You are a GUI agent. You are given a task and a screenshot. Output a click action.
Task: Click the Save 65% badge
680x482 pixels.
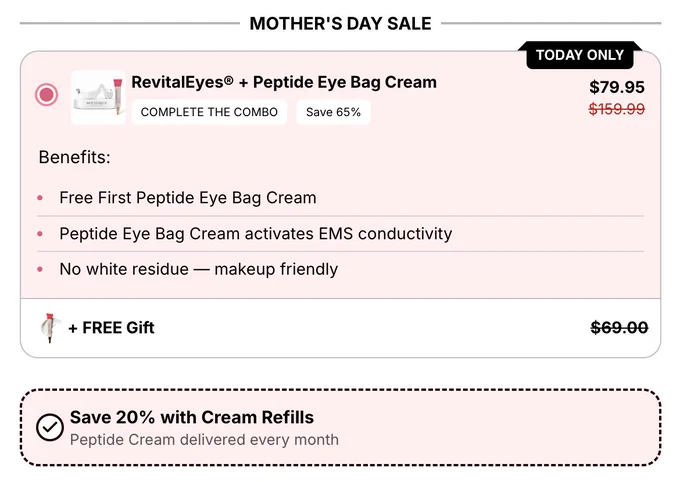(x=333, y=112)
